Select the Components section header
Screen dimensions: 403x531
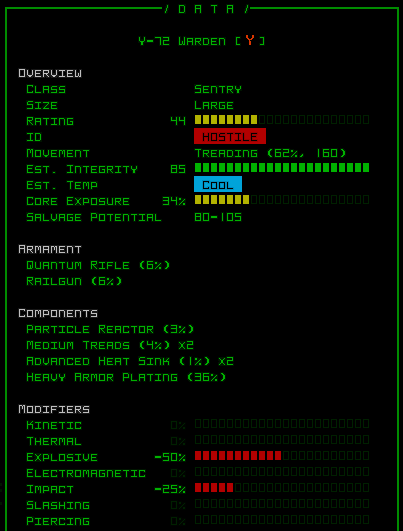[x=58, y=313]
